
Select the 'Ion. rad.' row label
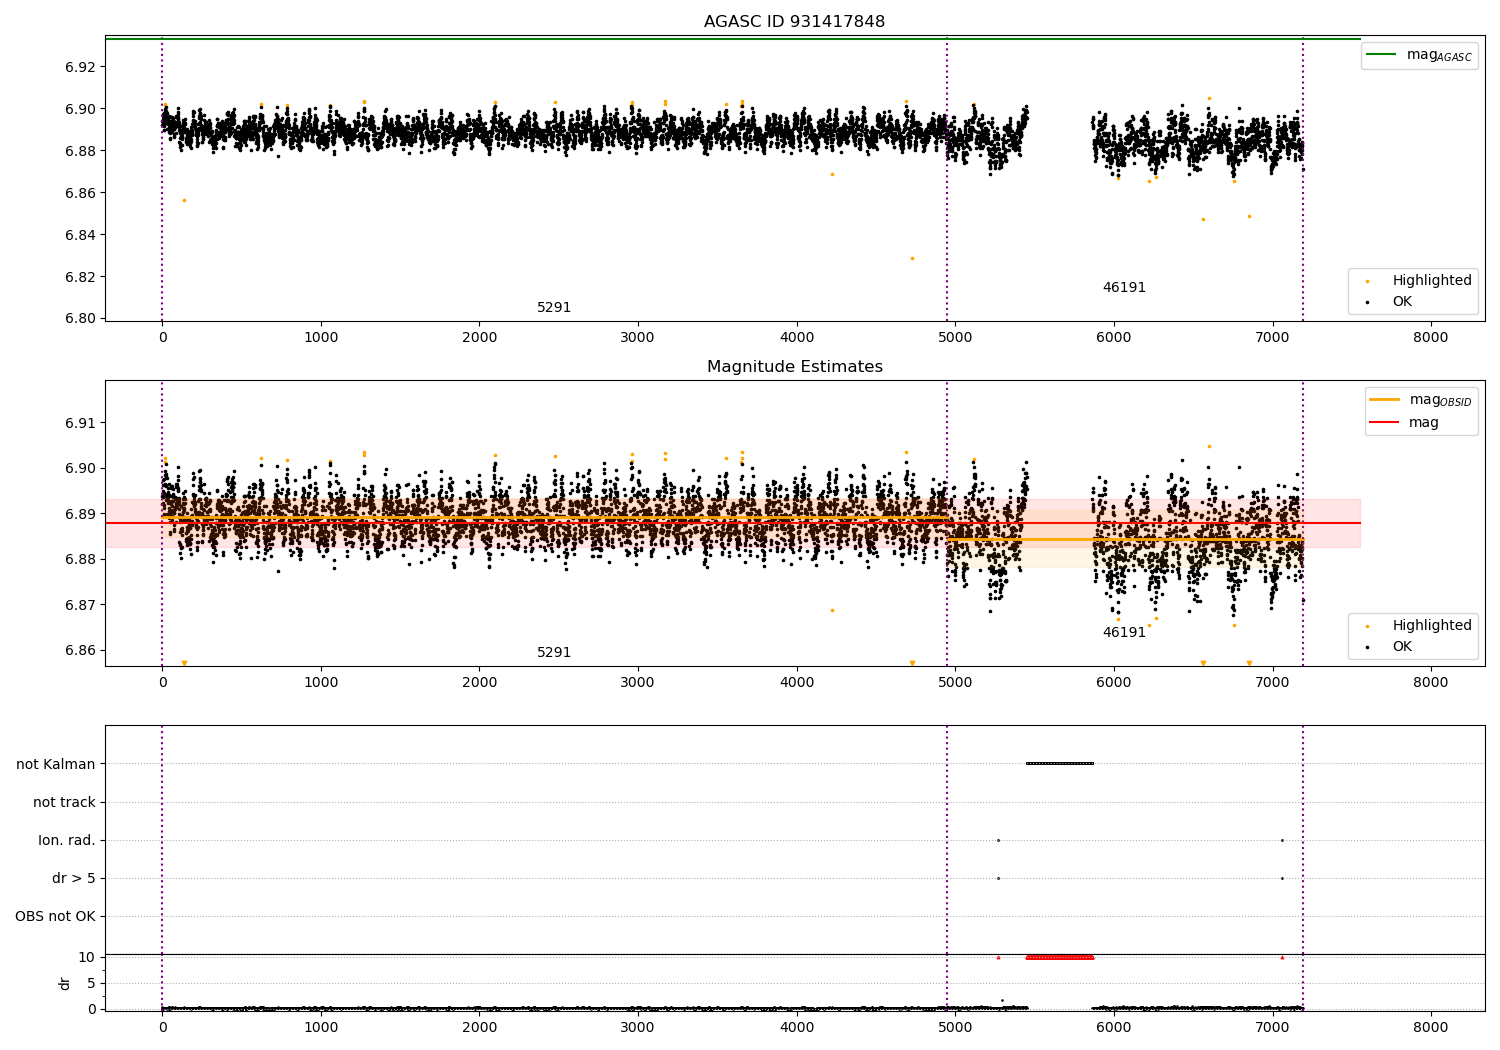[x=67, y=840]
